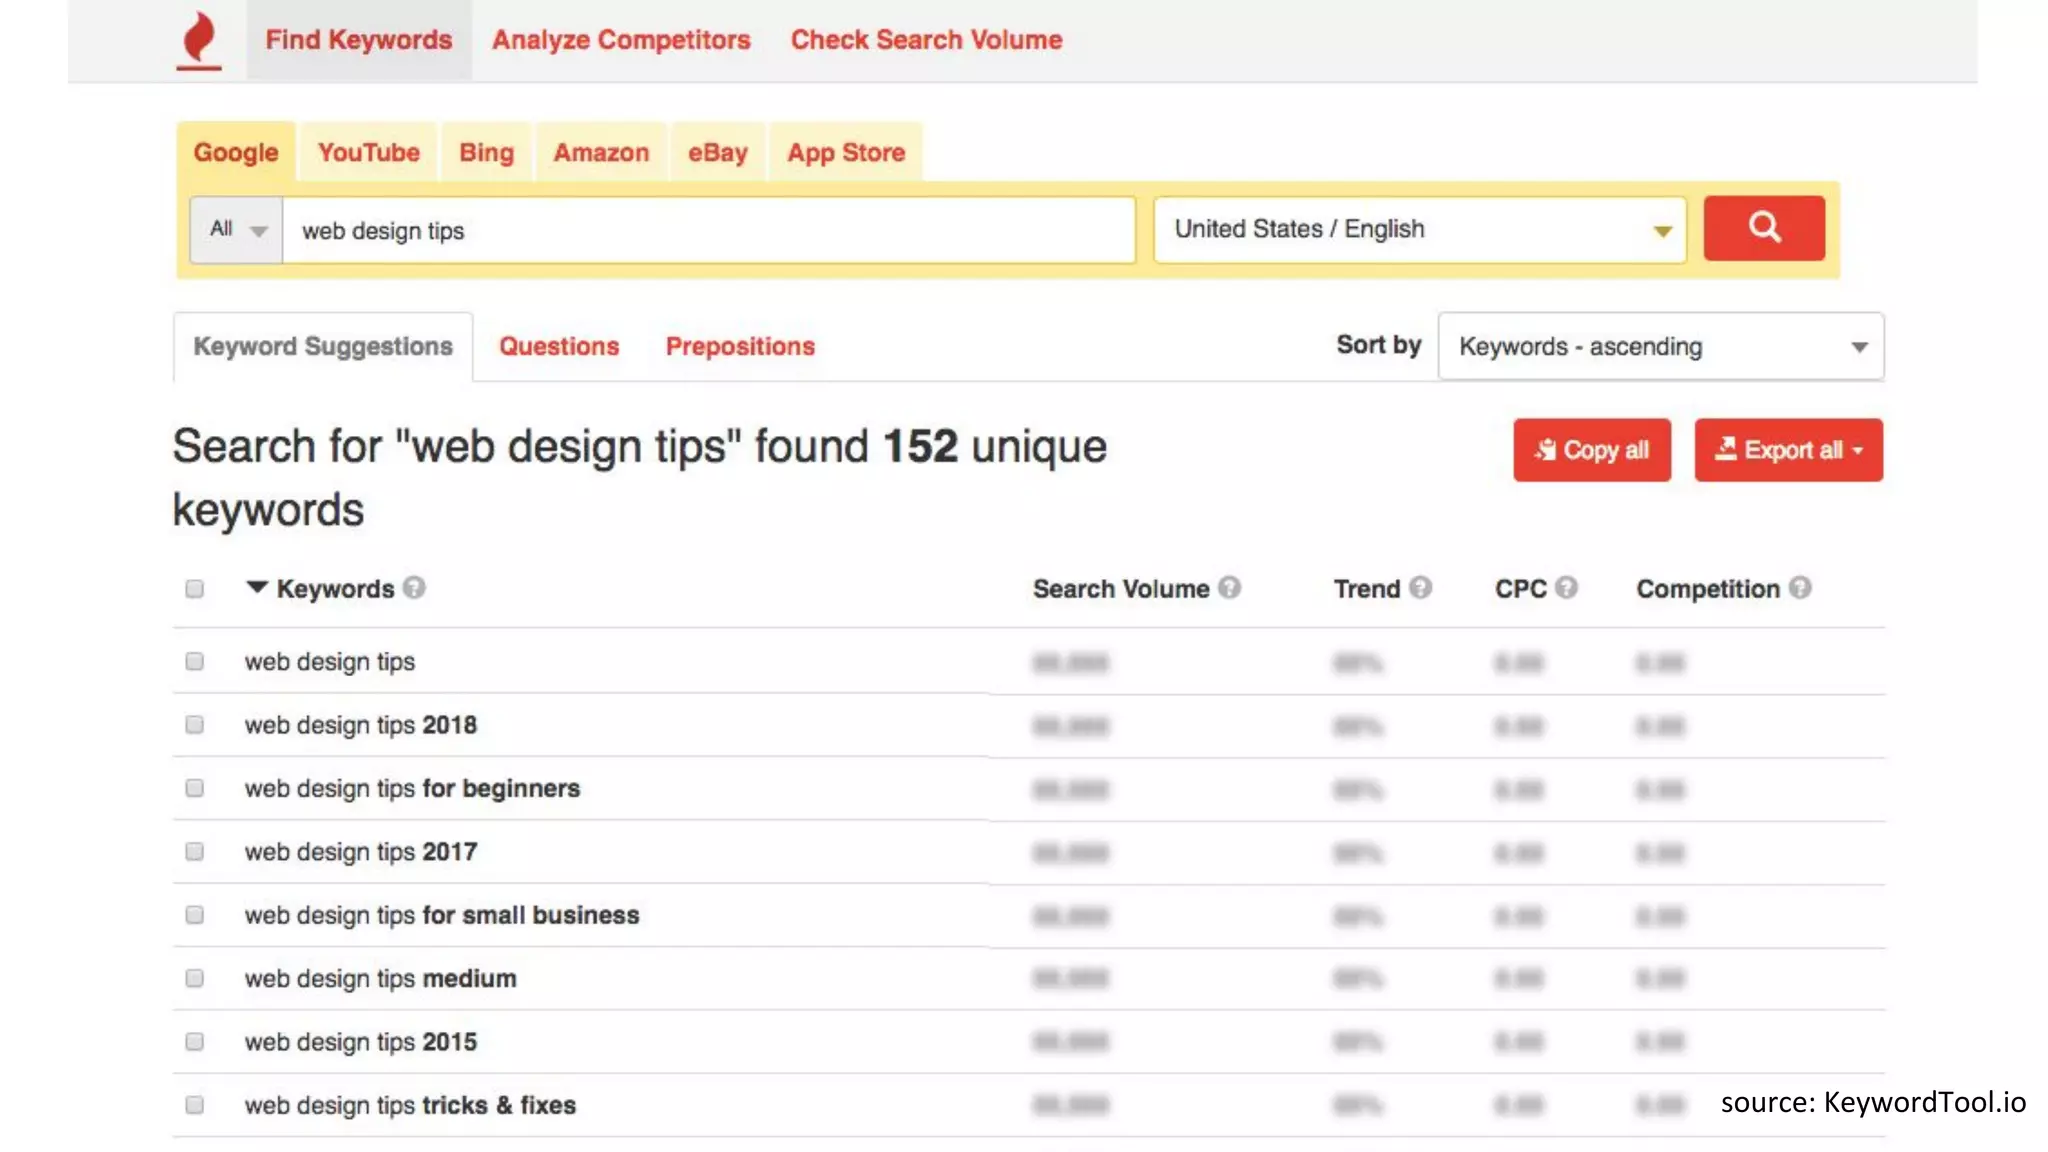Click help icon next to Keywords header
This screenshot has height=1152, width=2048.
[414, 588]
